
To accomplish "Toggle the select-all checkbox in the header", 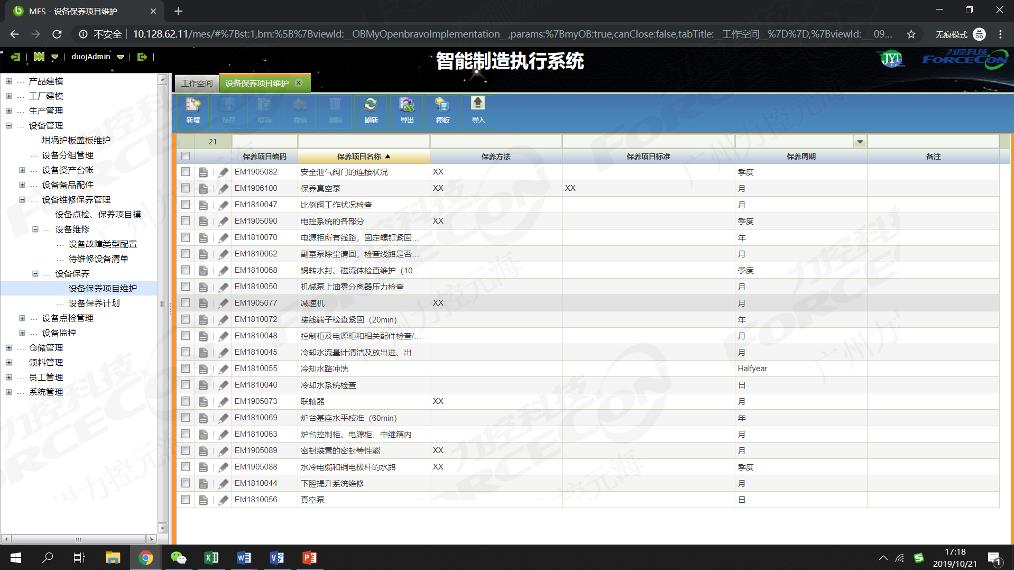I will tap(186, 157).
